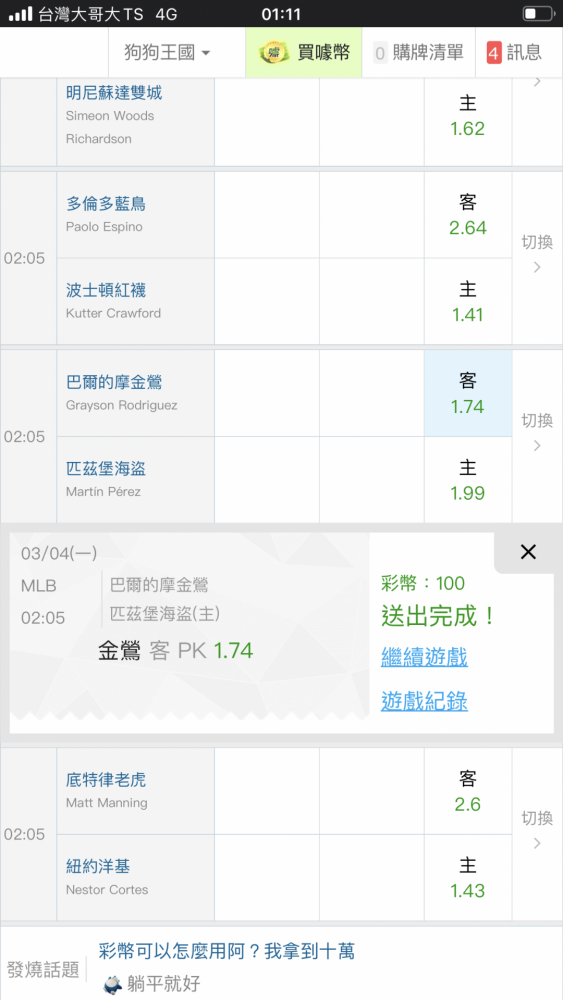Pick 主 1.43 odds for 紐約洋基
The height and width of the screenshot is (1000, 563).
tap(468, 878)
